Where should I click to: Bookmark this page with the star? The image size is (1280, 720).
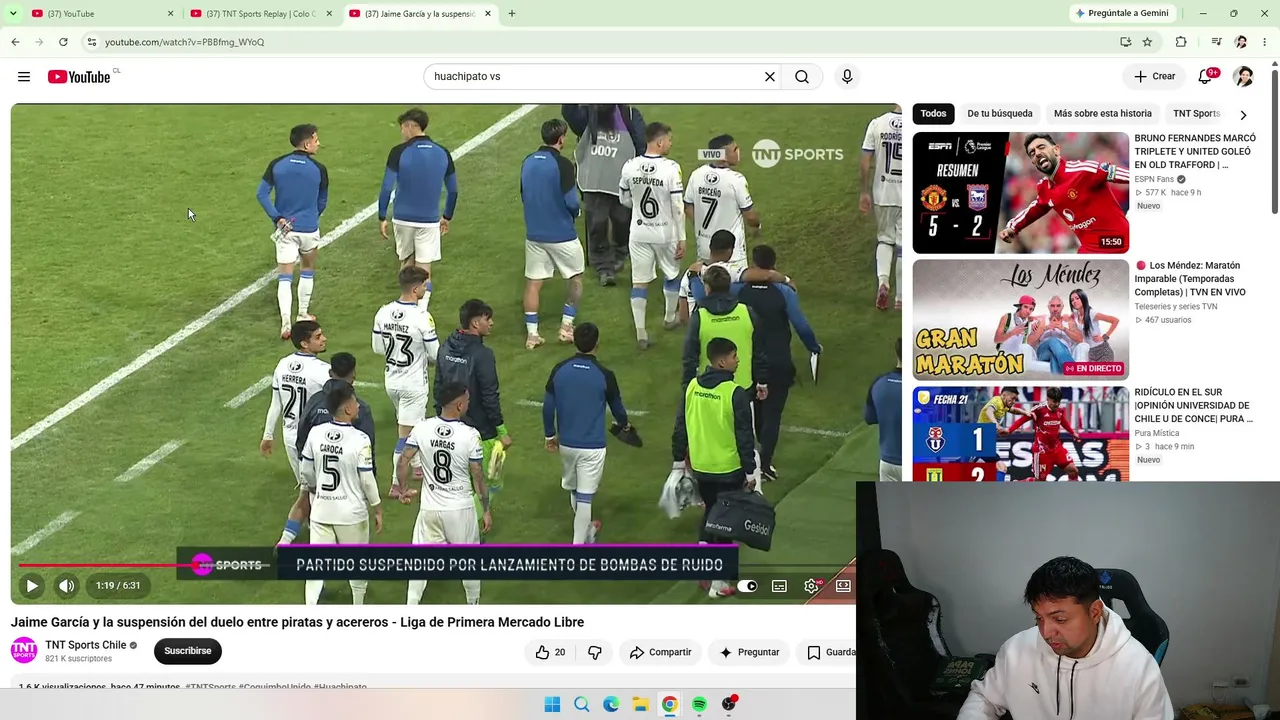pos(1147,42)
